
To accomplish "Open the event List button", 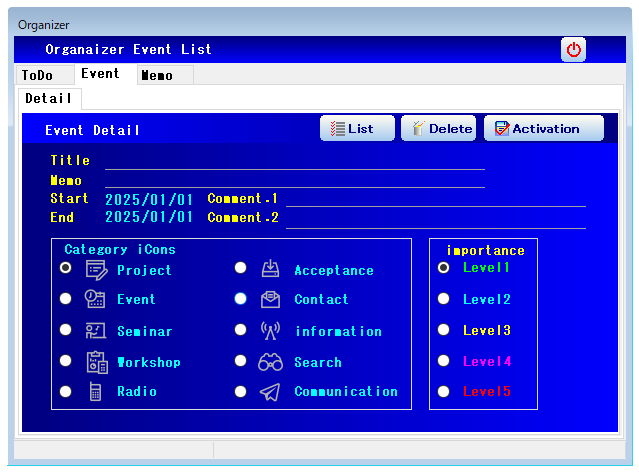I will pos(357,128).
